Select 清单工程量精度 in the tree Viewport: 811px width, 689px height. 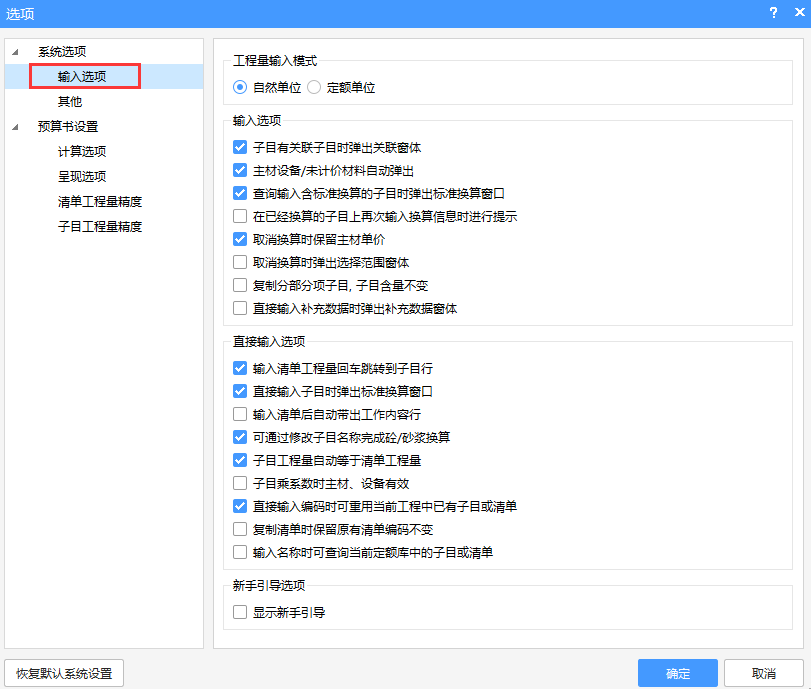(100, 202)
